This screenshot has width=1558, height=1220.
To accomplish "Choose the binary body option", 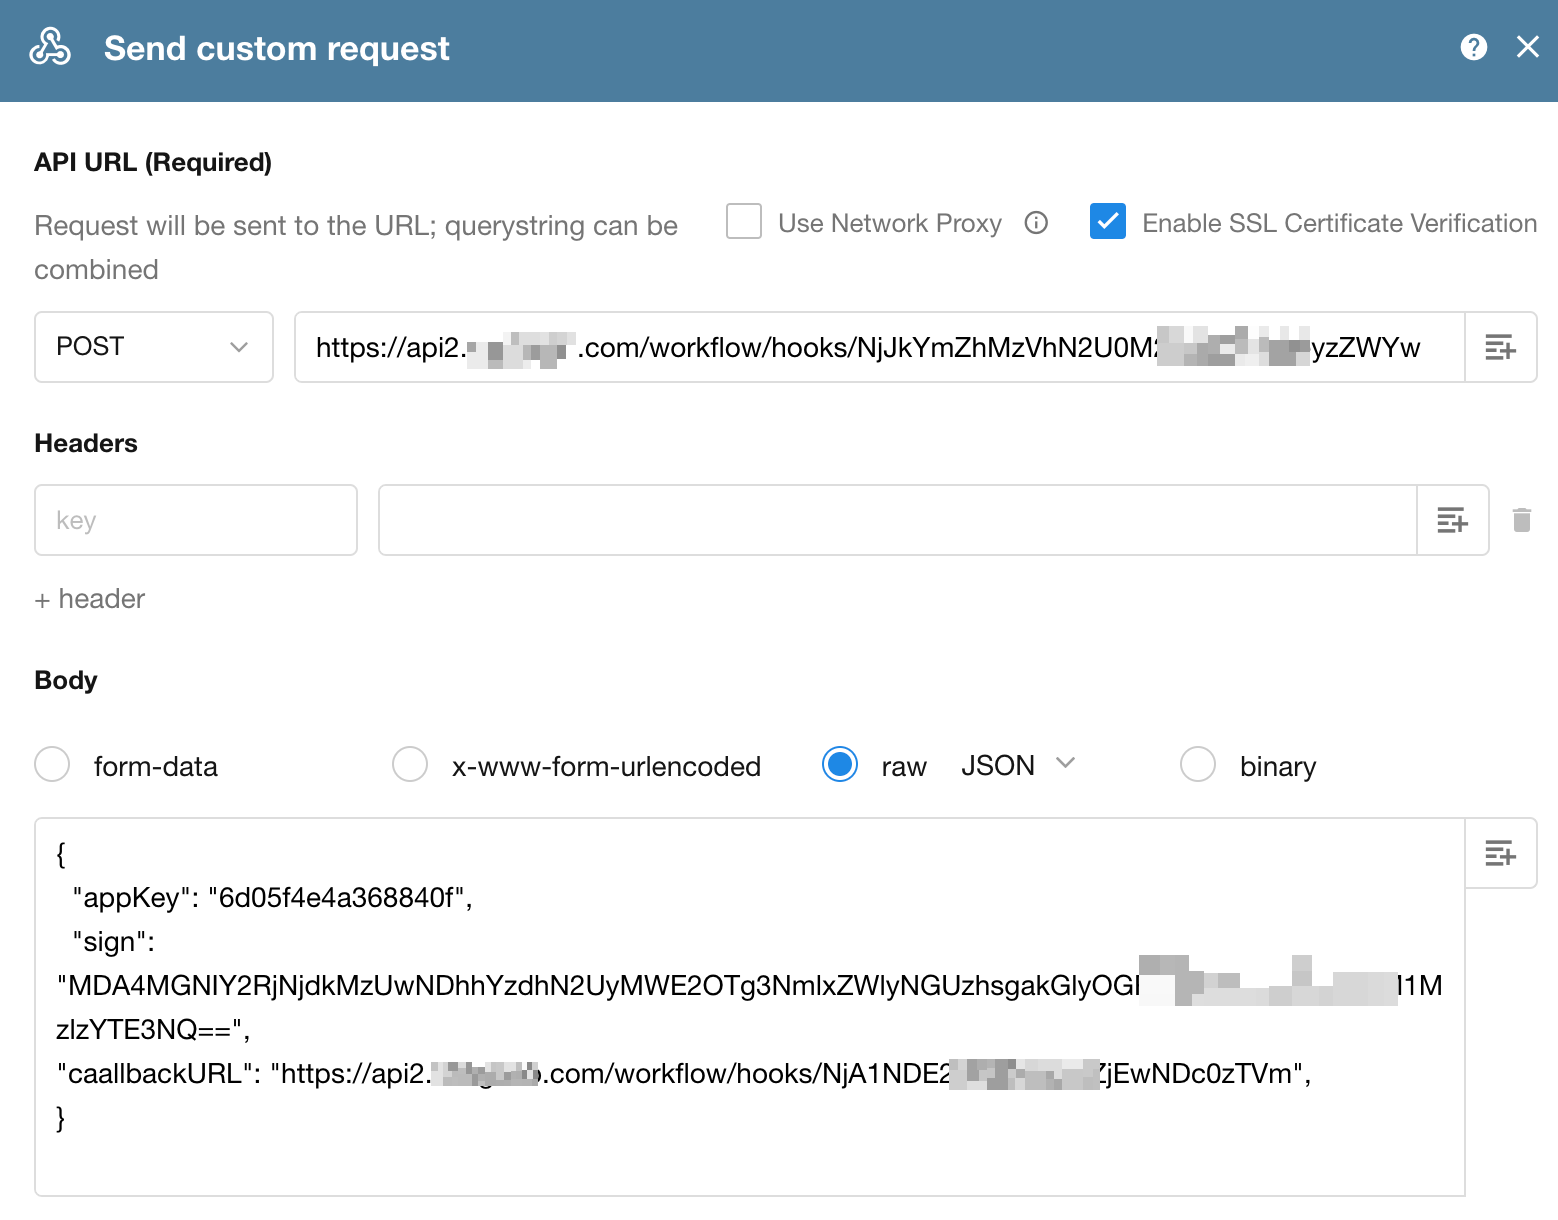I will click(1198, 764).
